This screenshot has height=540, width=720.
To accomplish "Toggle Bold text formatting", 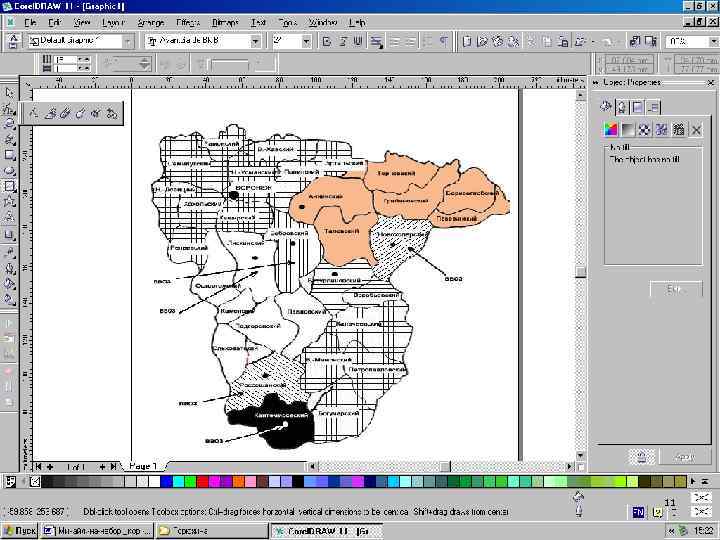I will pyautogui.click(x=326, y=41).
